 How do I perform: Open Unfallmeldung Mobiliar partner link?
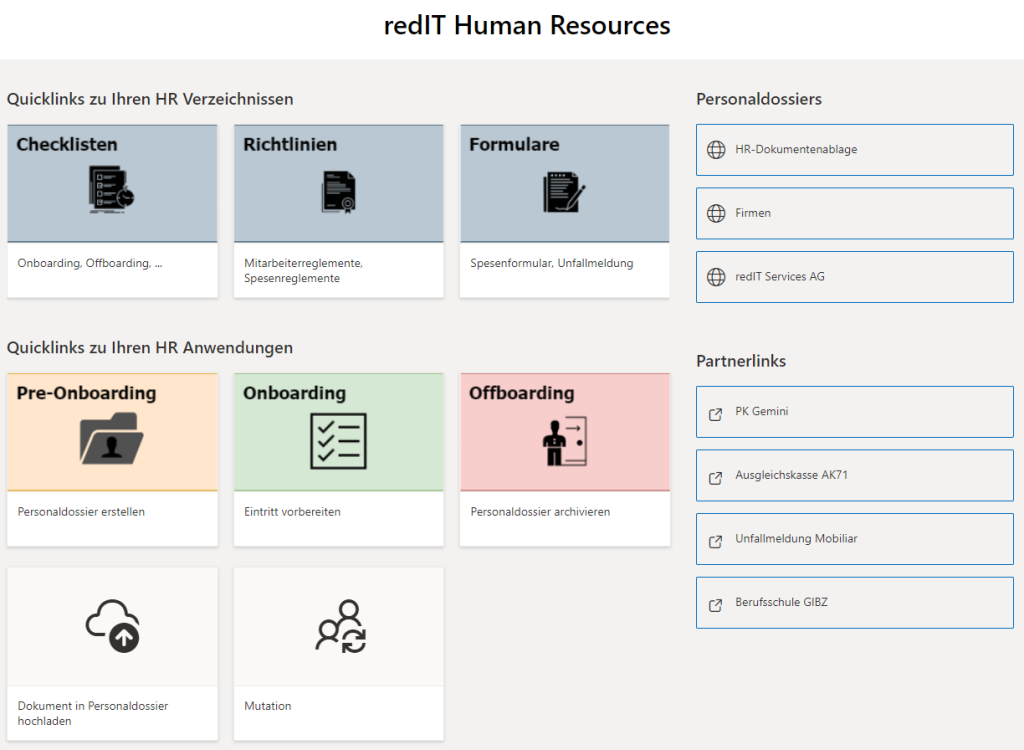click(796, 539)
